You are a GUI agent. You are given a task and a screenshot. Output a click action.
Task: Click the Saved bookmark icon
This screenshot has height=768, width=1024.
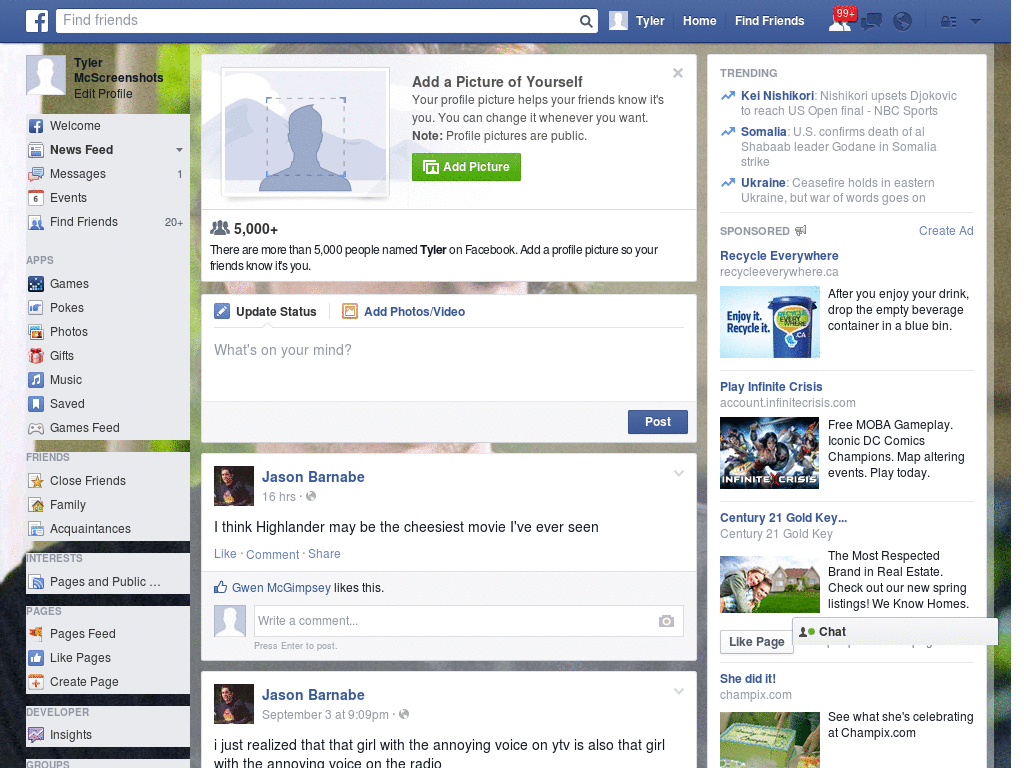[36, 404]
